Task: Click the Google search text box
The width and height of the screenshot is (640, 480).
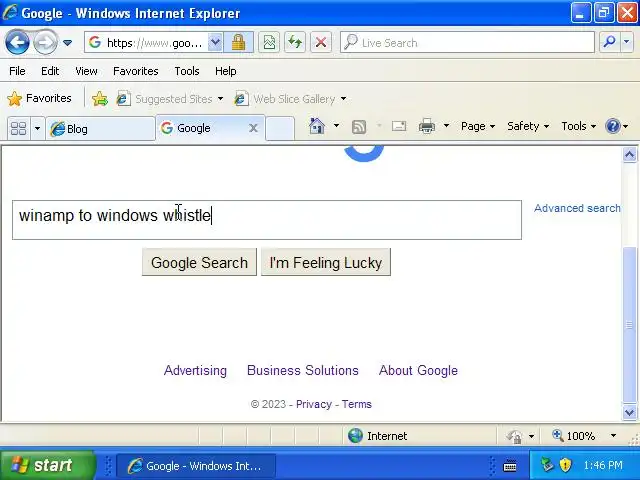Action: click(267, 220)
